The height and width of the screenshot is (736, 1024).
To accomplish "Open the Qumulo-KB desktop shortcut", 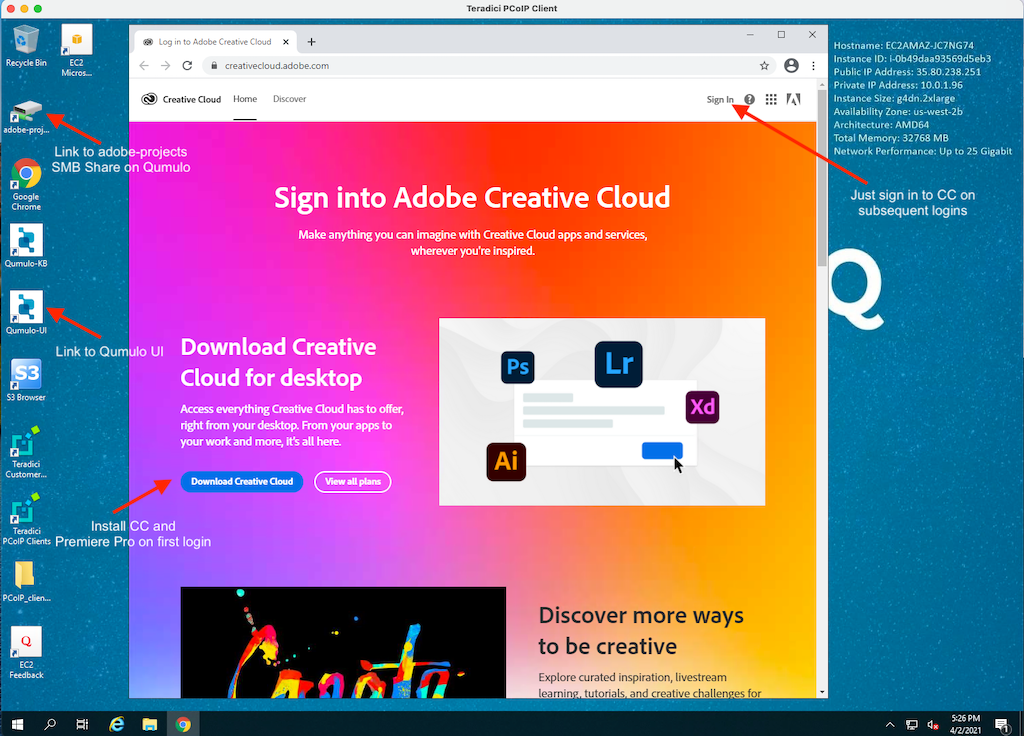I will point(26,246).
